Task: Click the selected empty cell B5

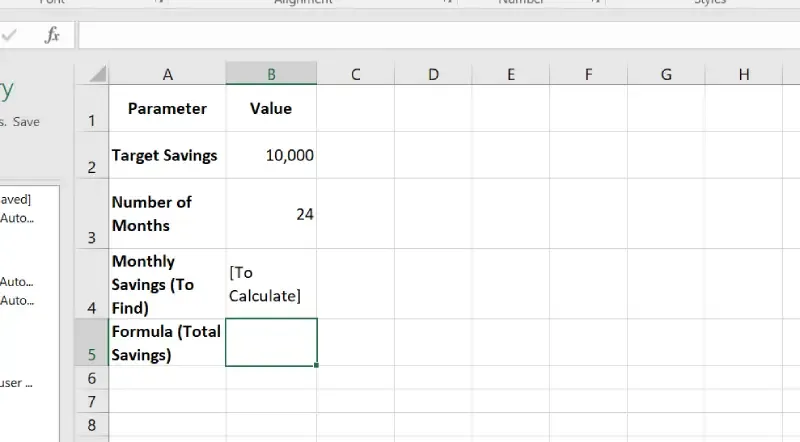Action: [x=271, y=342]
